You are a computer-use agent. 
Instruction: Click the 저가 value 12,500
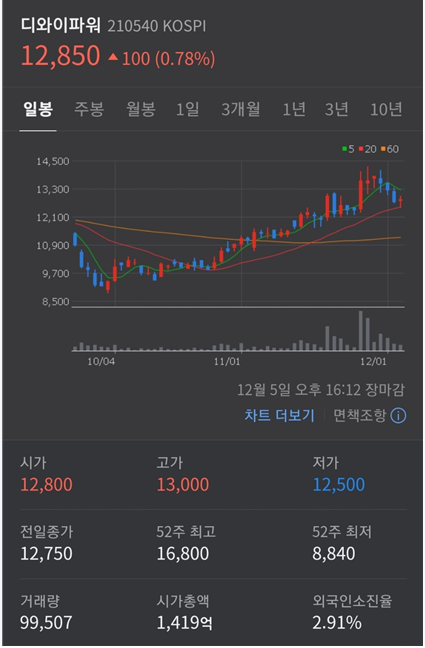tap(339, 484)
